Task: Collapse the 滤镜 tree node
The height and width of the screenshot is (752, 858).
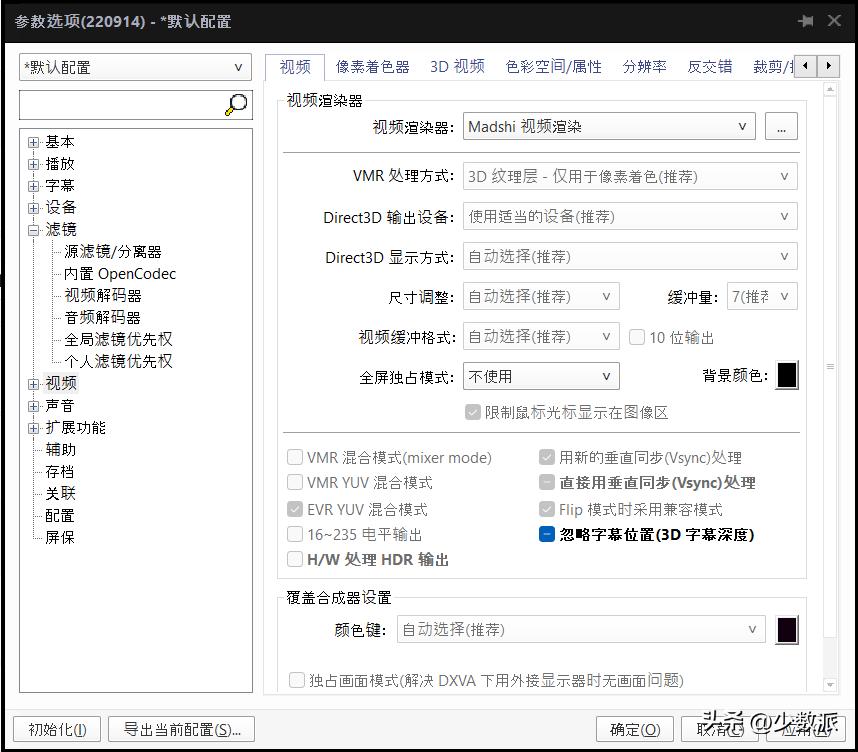Action: (33, 229)
